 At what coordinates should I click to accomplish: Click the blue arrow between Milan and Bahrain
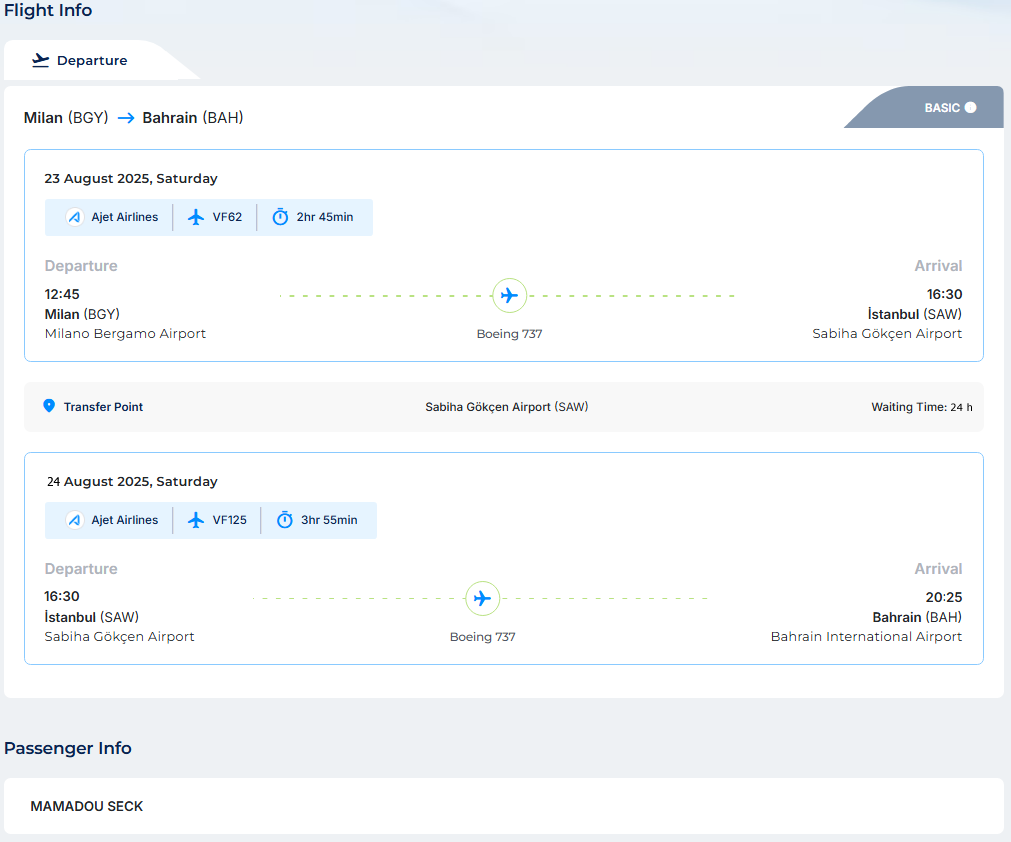[x=125, y=118]
